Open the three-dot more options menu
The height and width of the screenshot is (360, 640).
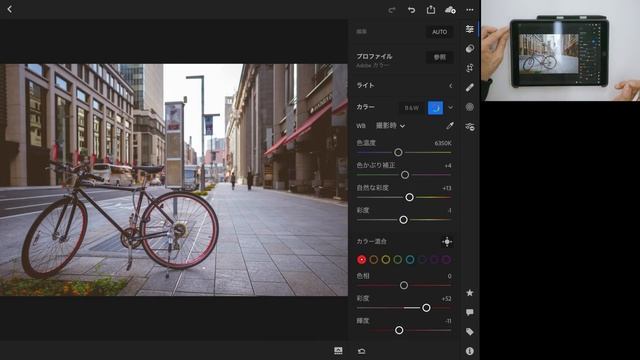point(470,10)
